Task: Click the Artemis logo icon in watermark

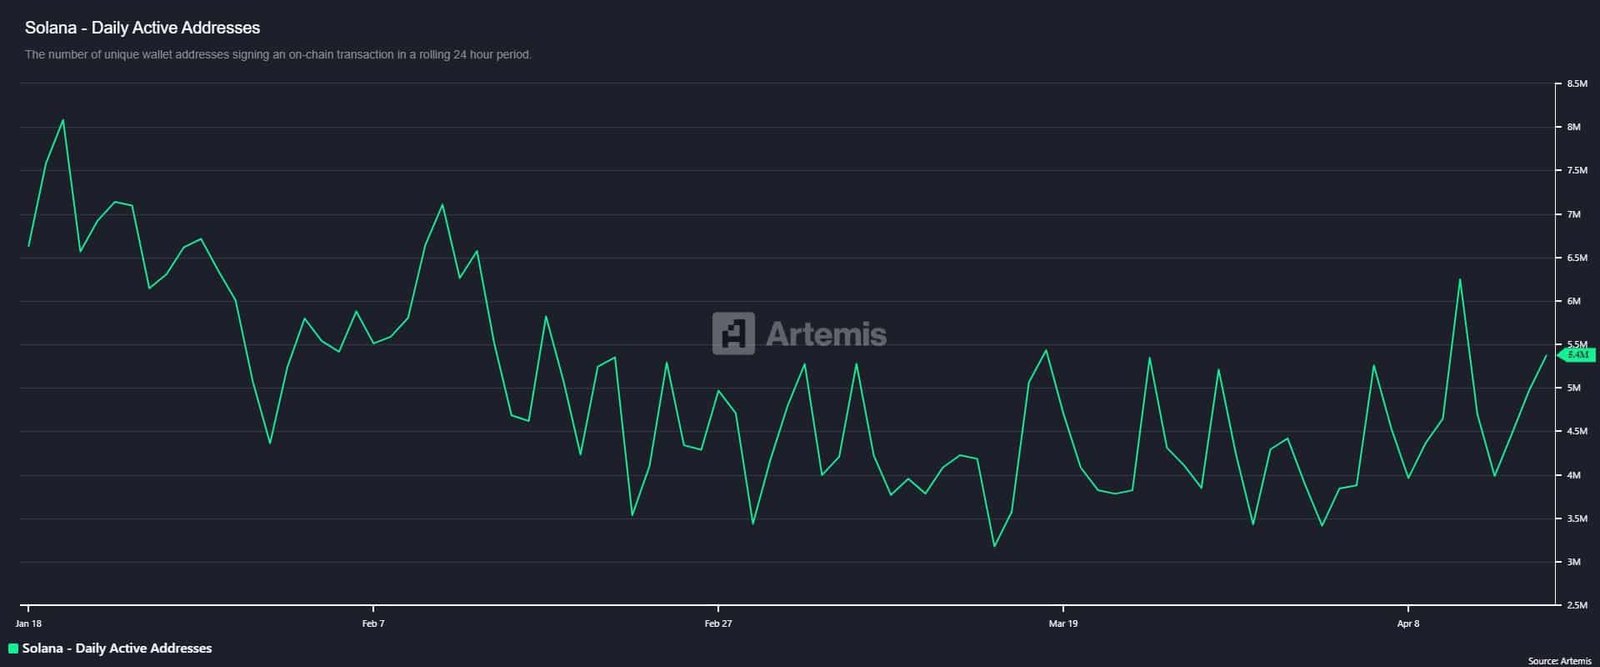Action: tap(733, 333)
